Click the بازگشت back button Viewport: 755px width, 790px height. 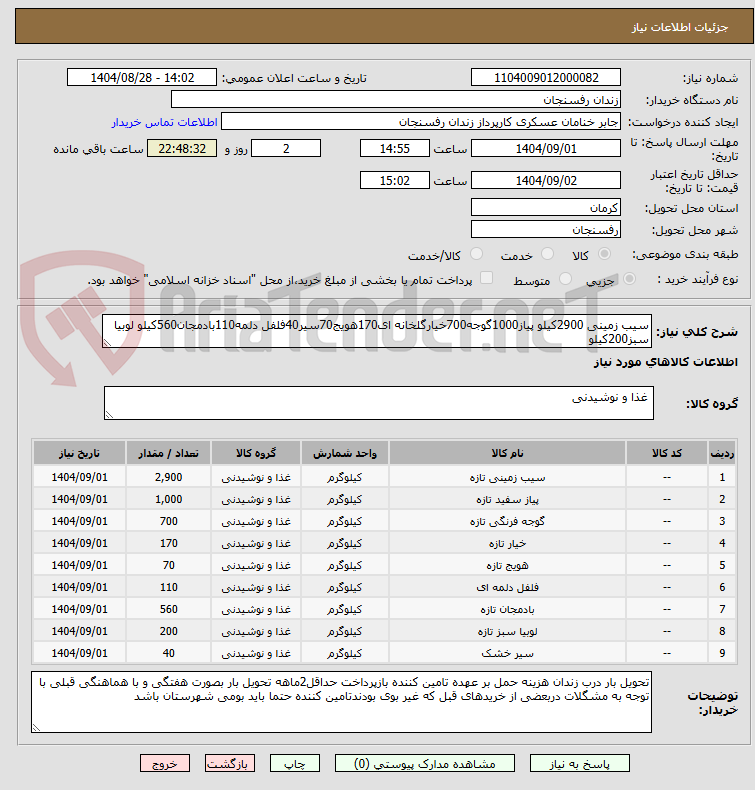click(230, 764)
